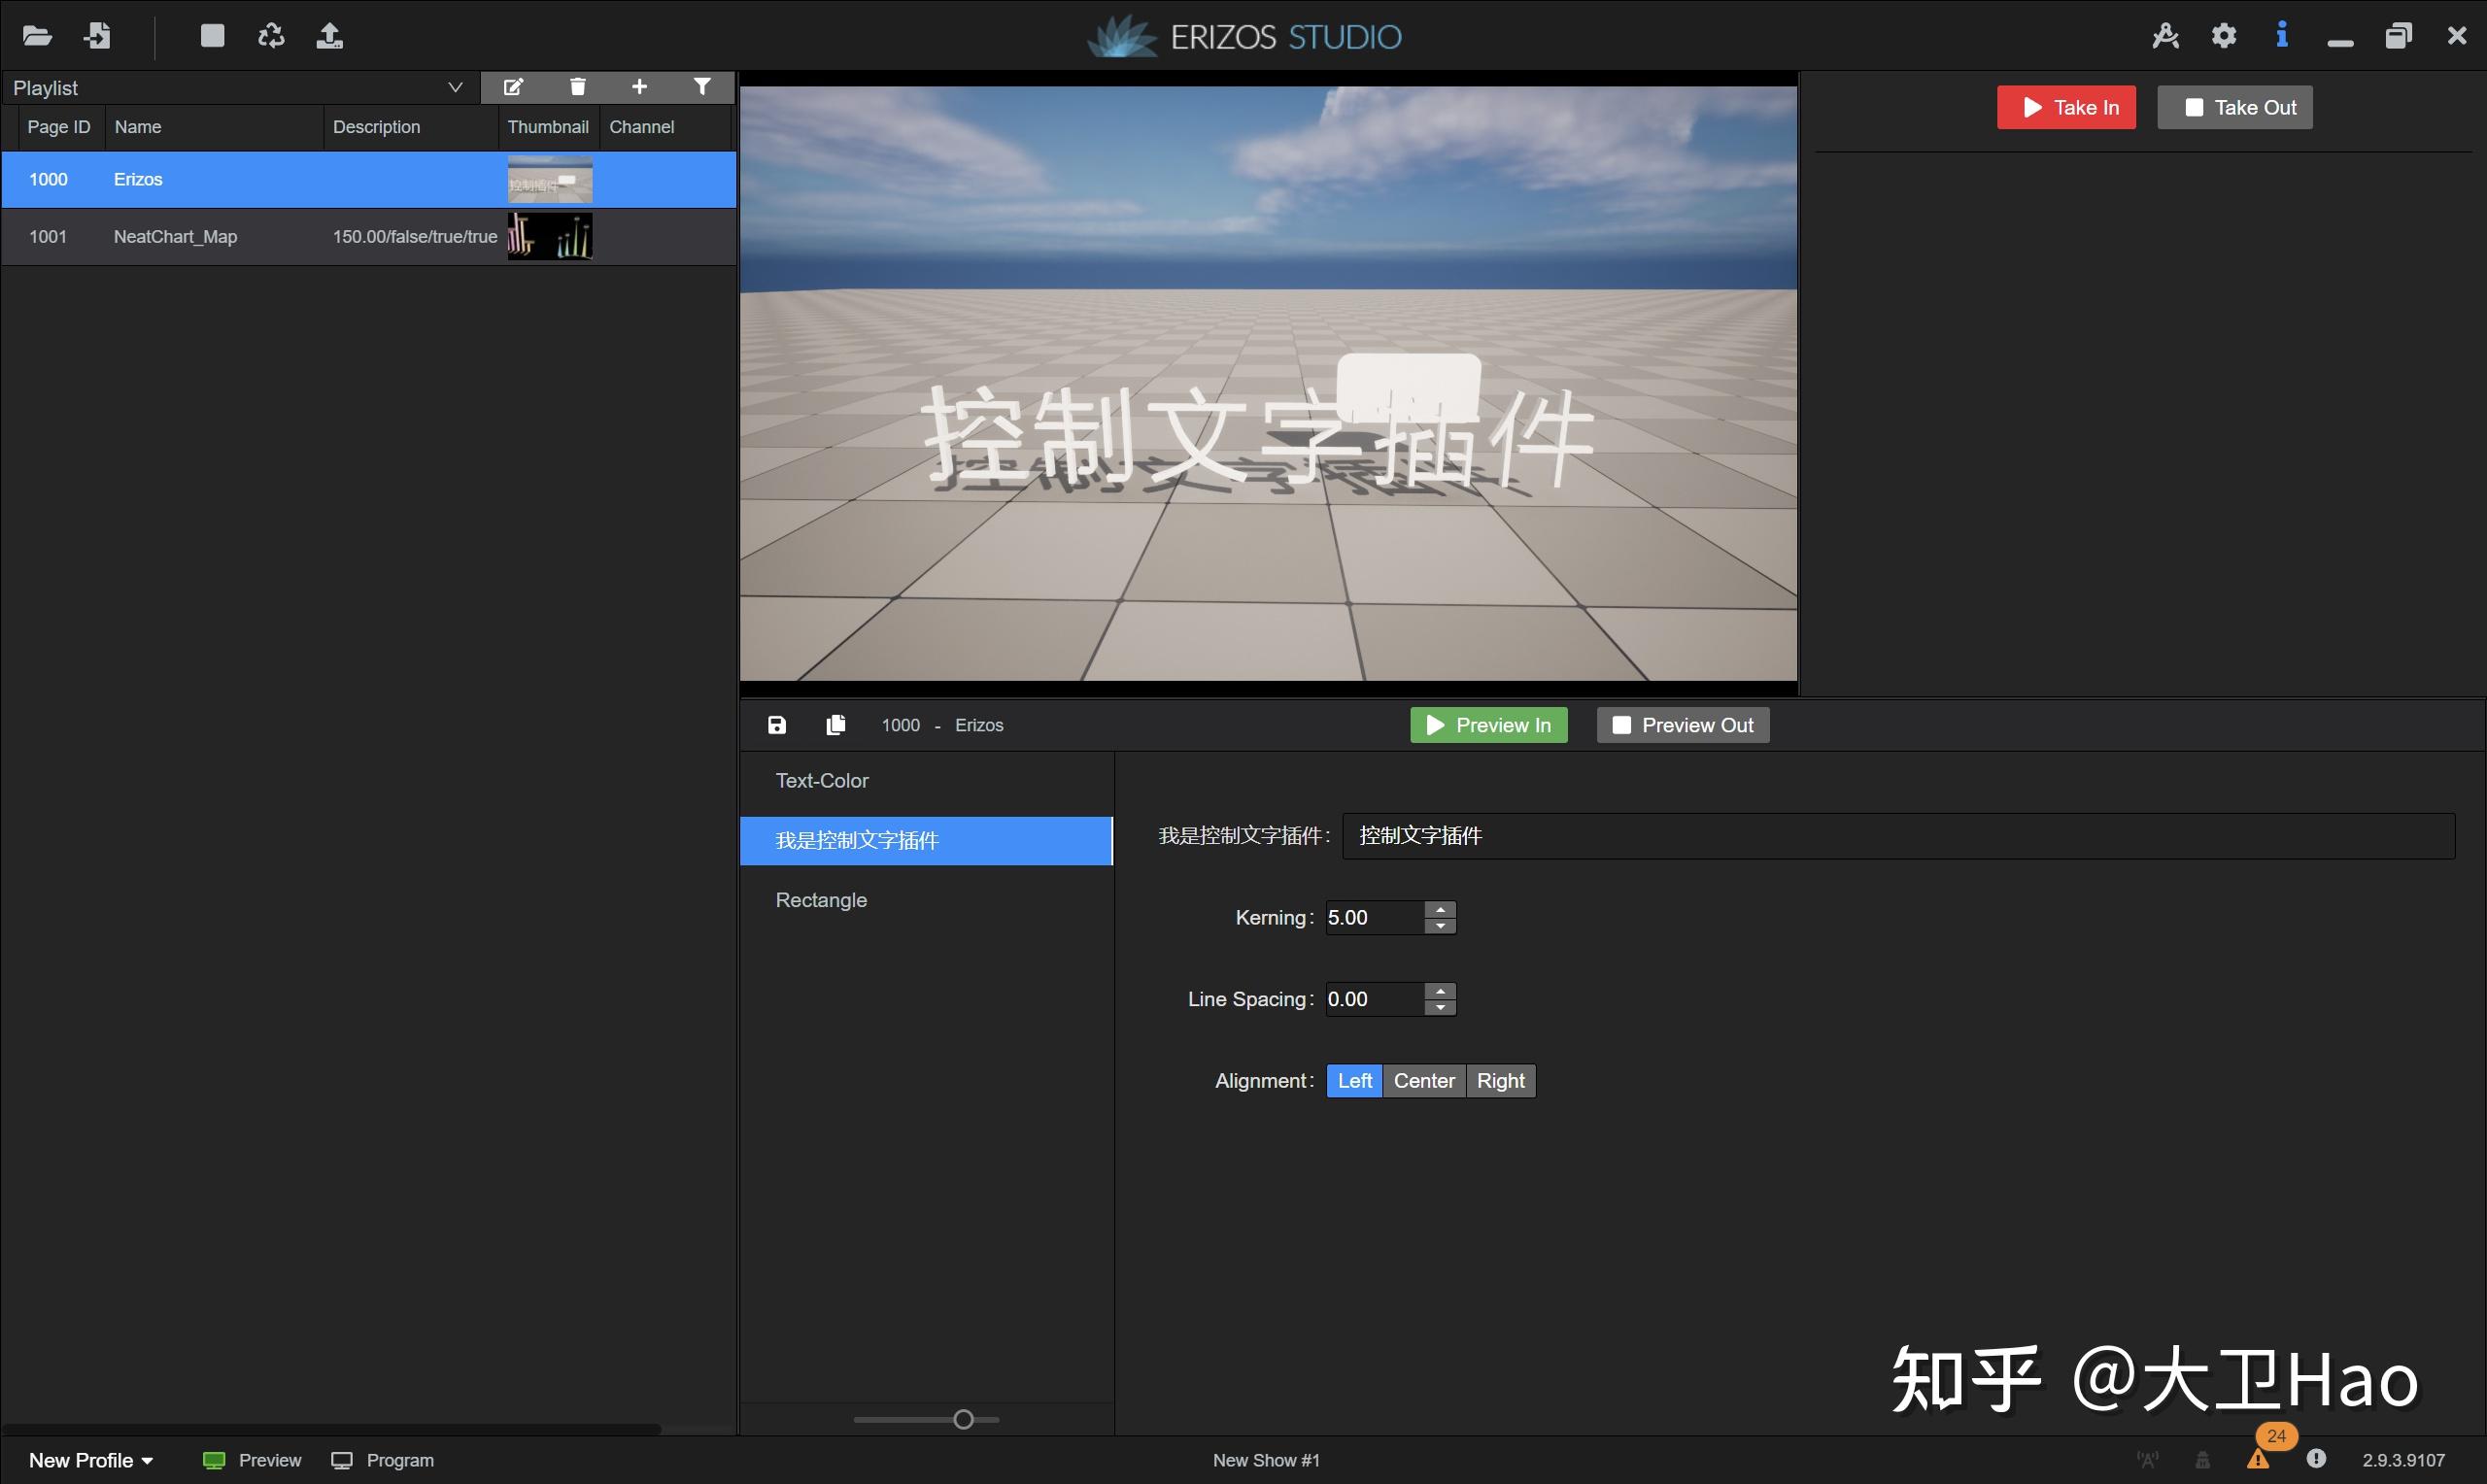Viewport: 2487px width, 1484px height.
Task: Click the import file icon in top toolbar
Action: click(97, 37)
